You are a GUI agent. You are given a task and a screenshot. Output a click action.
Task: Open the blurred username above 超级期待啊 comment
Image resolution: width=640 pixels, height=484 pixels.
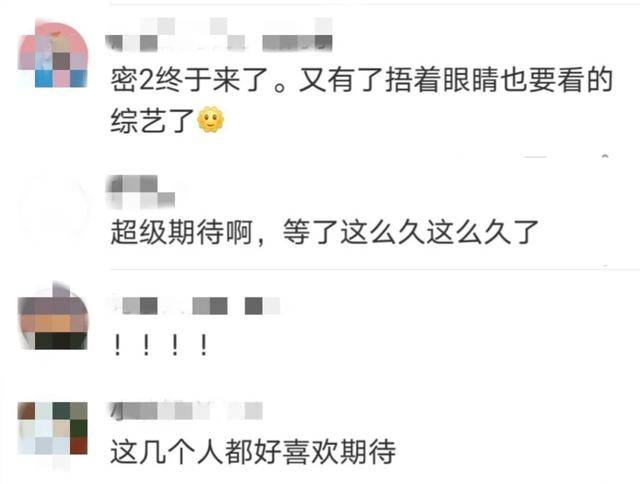(140, 191)
